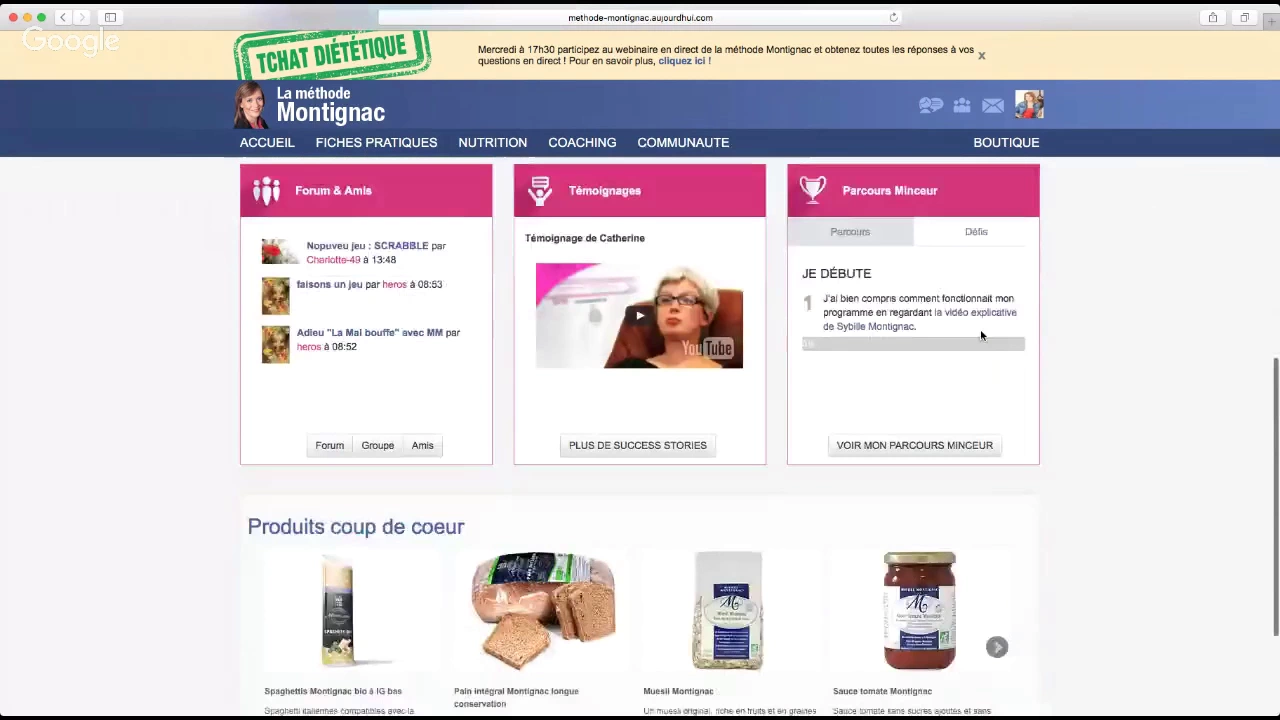Advance the product carousel next arrow
1280x720 pixels.
pyautogui.click(x=997, y=647)
